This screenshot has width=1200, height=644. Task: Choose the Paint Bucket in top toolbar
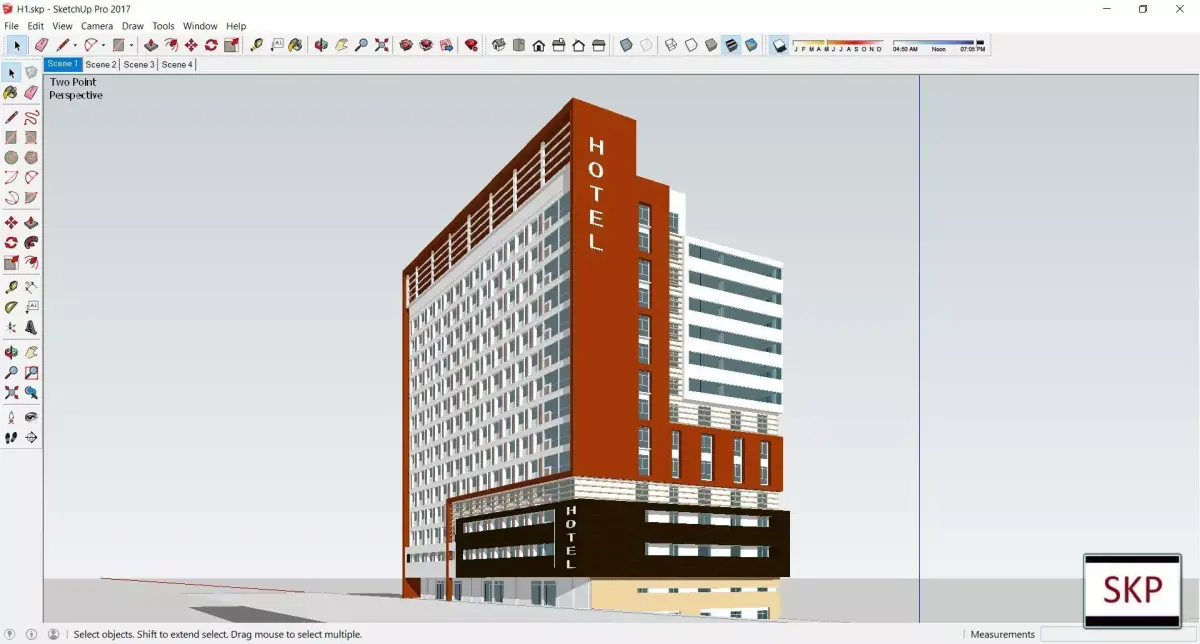pos(295,45)
